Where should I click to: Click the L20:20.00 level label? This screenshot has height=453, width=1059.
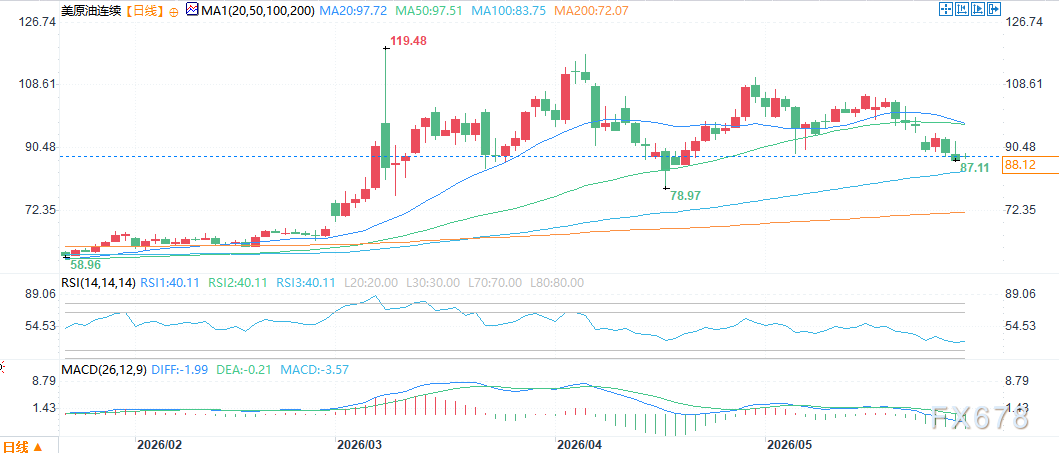tap(372, 282)
